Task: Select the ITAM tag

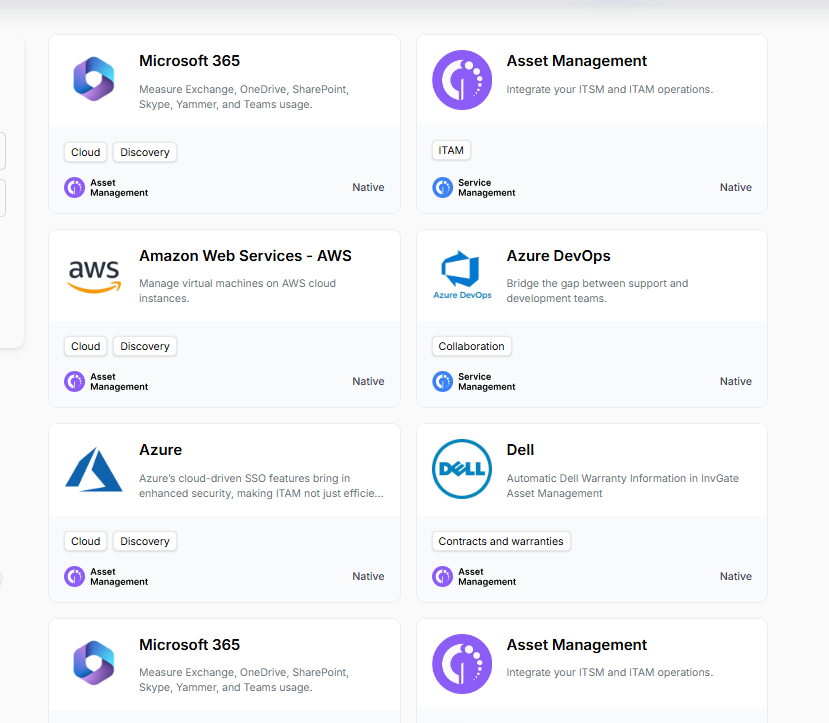Action: coord(451,150)
